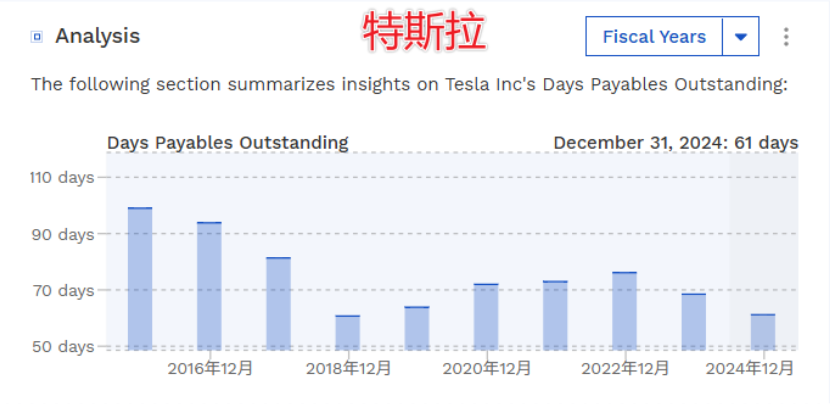Click the bar above 2024年12月

763,331
